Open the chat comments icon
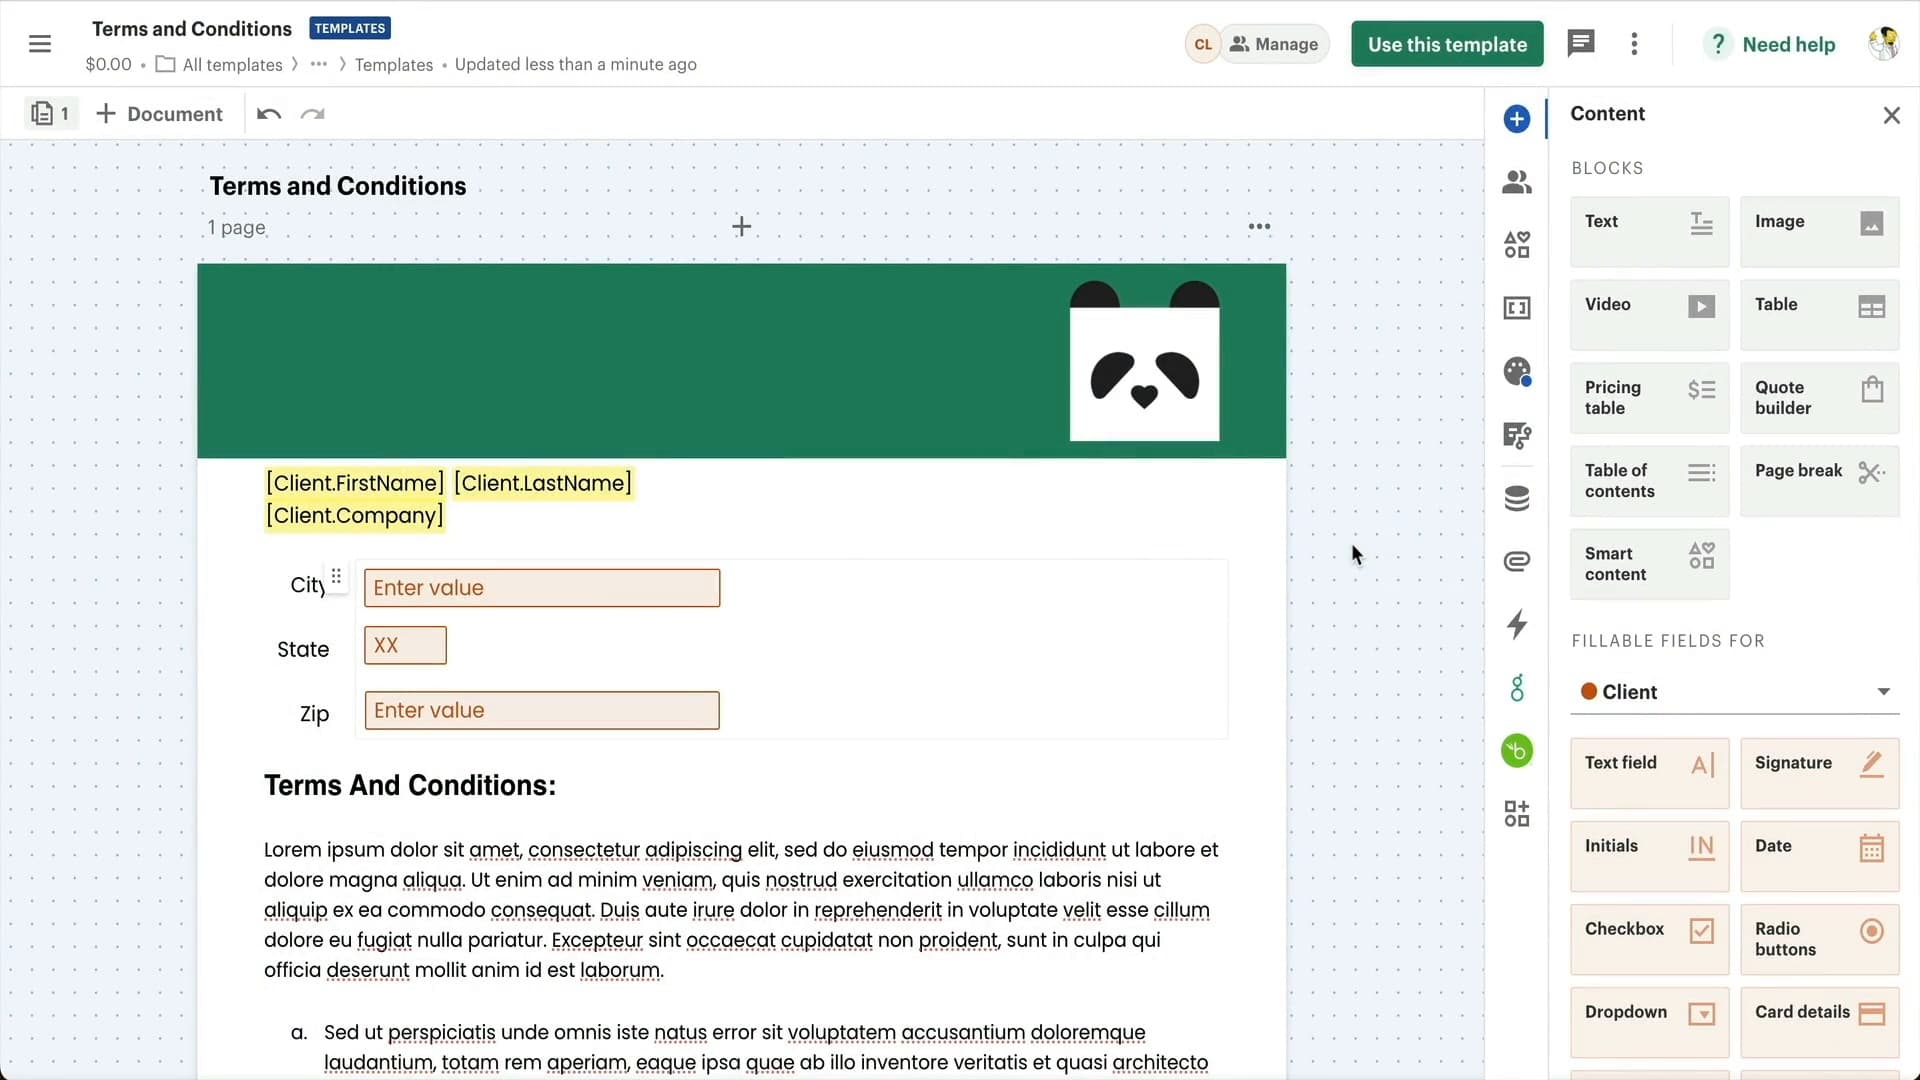Screen dimensions: 1920x1080 [1581, 43]
